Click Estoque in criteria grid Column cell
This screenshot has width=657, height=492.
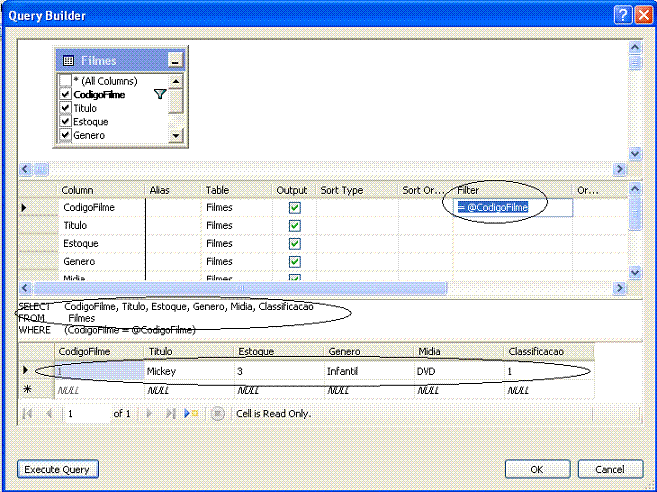pyautogui.click(x=102, y=243)
